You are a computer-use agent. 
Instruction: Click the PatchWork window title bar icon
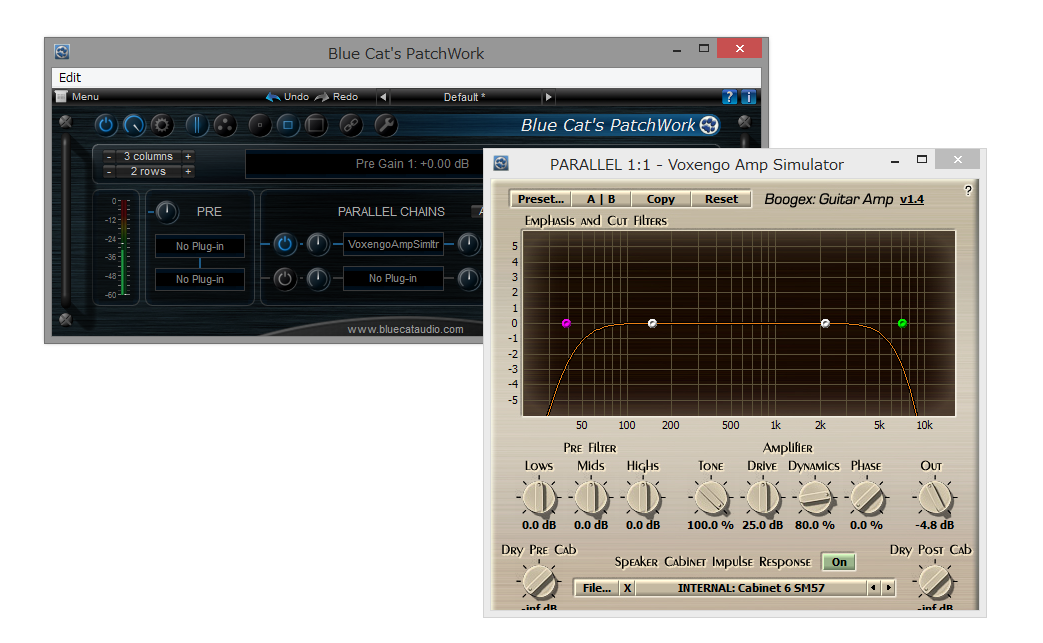tap(62, 52)
